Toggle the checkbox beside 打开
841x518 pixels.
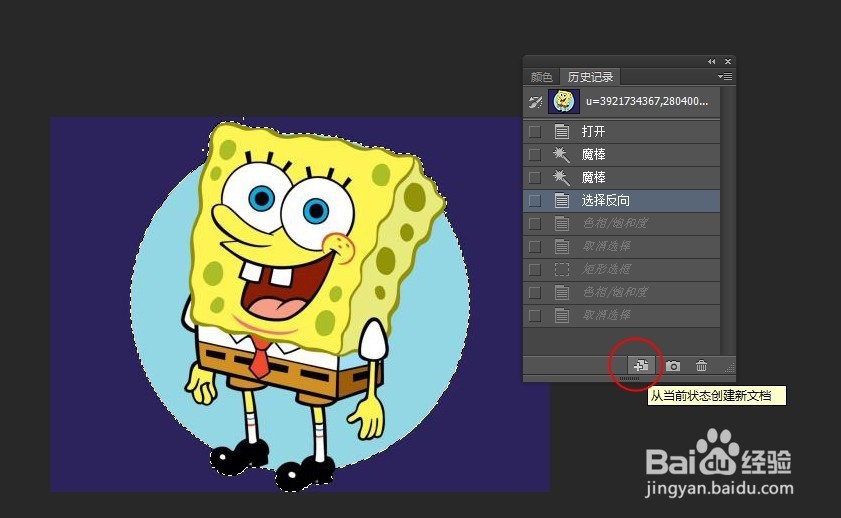[x=535, y=131]
